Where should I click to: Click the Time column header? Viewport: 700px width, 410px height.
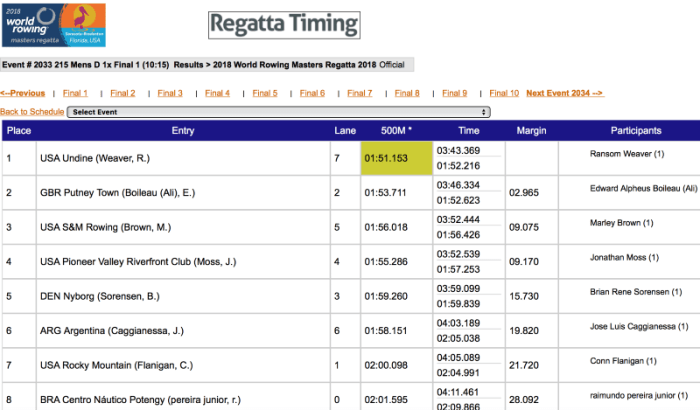[469, 130]
